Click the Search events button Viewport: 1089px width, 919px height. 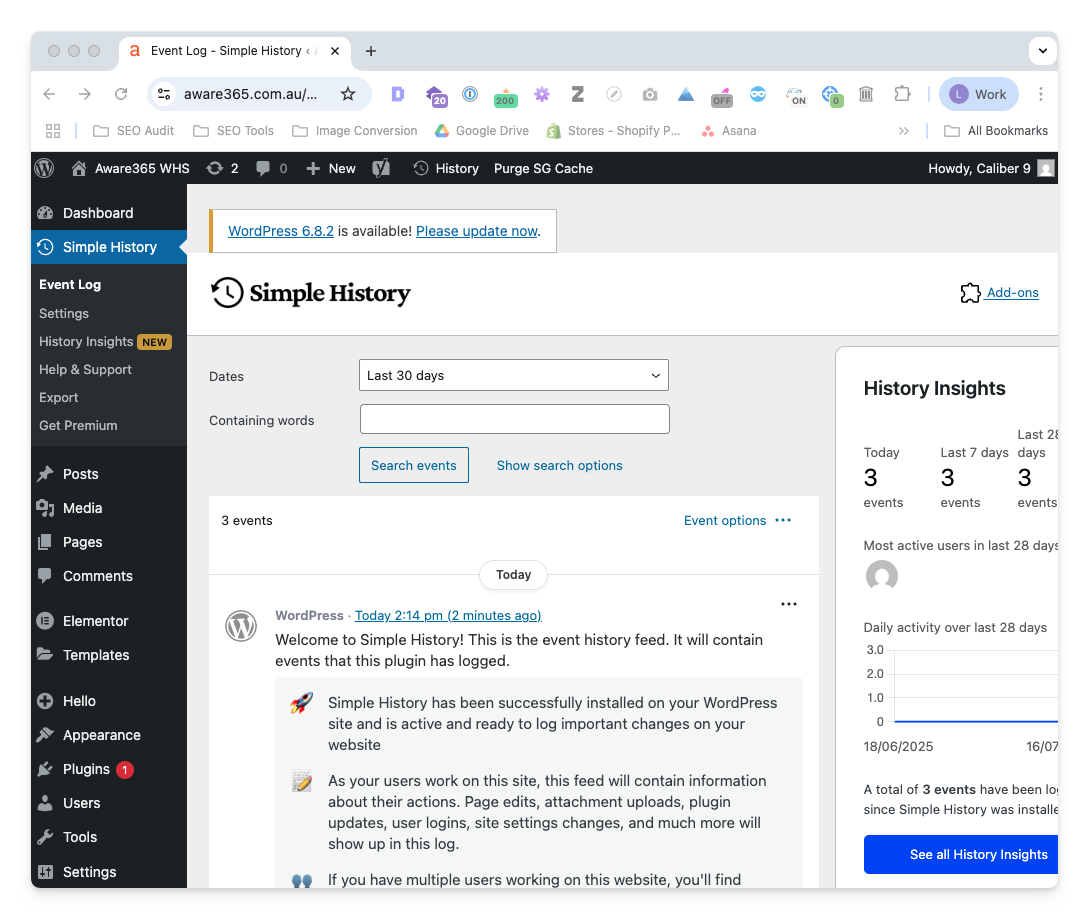(x=413, y=465)
